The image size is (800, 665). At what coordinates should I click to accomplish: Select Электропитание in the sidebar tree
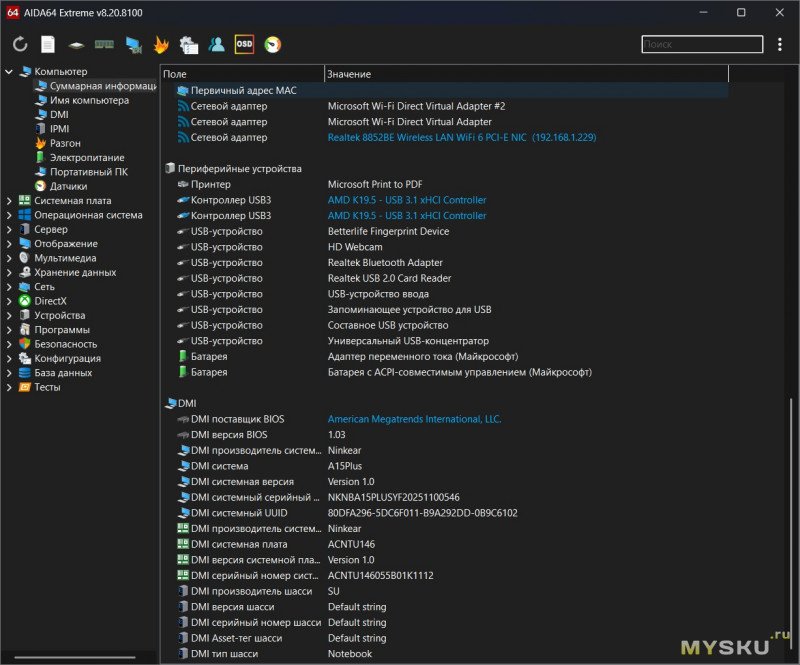click(x=87, y=158)
